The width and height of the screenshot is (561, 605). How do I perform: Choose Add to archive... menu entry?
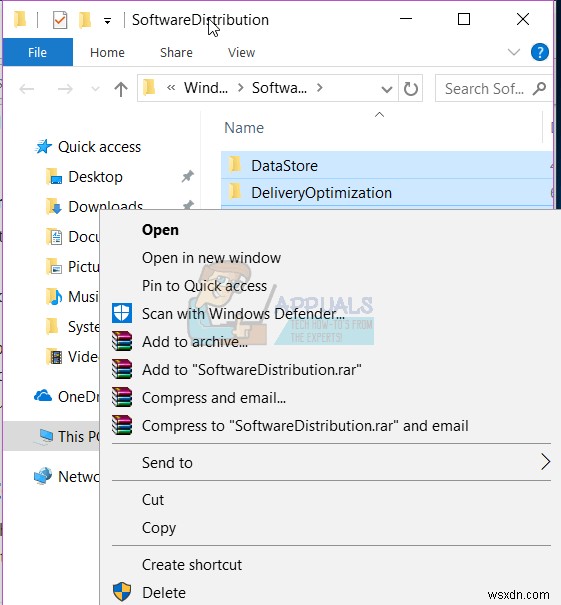click(195, 342)
